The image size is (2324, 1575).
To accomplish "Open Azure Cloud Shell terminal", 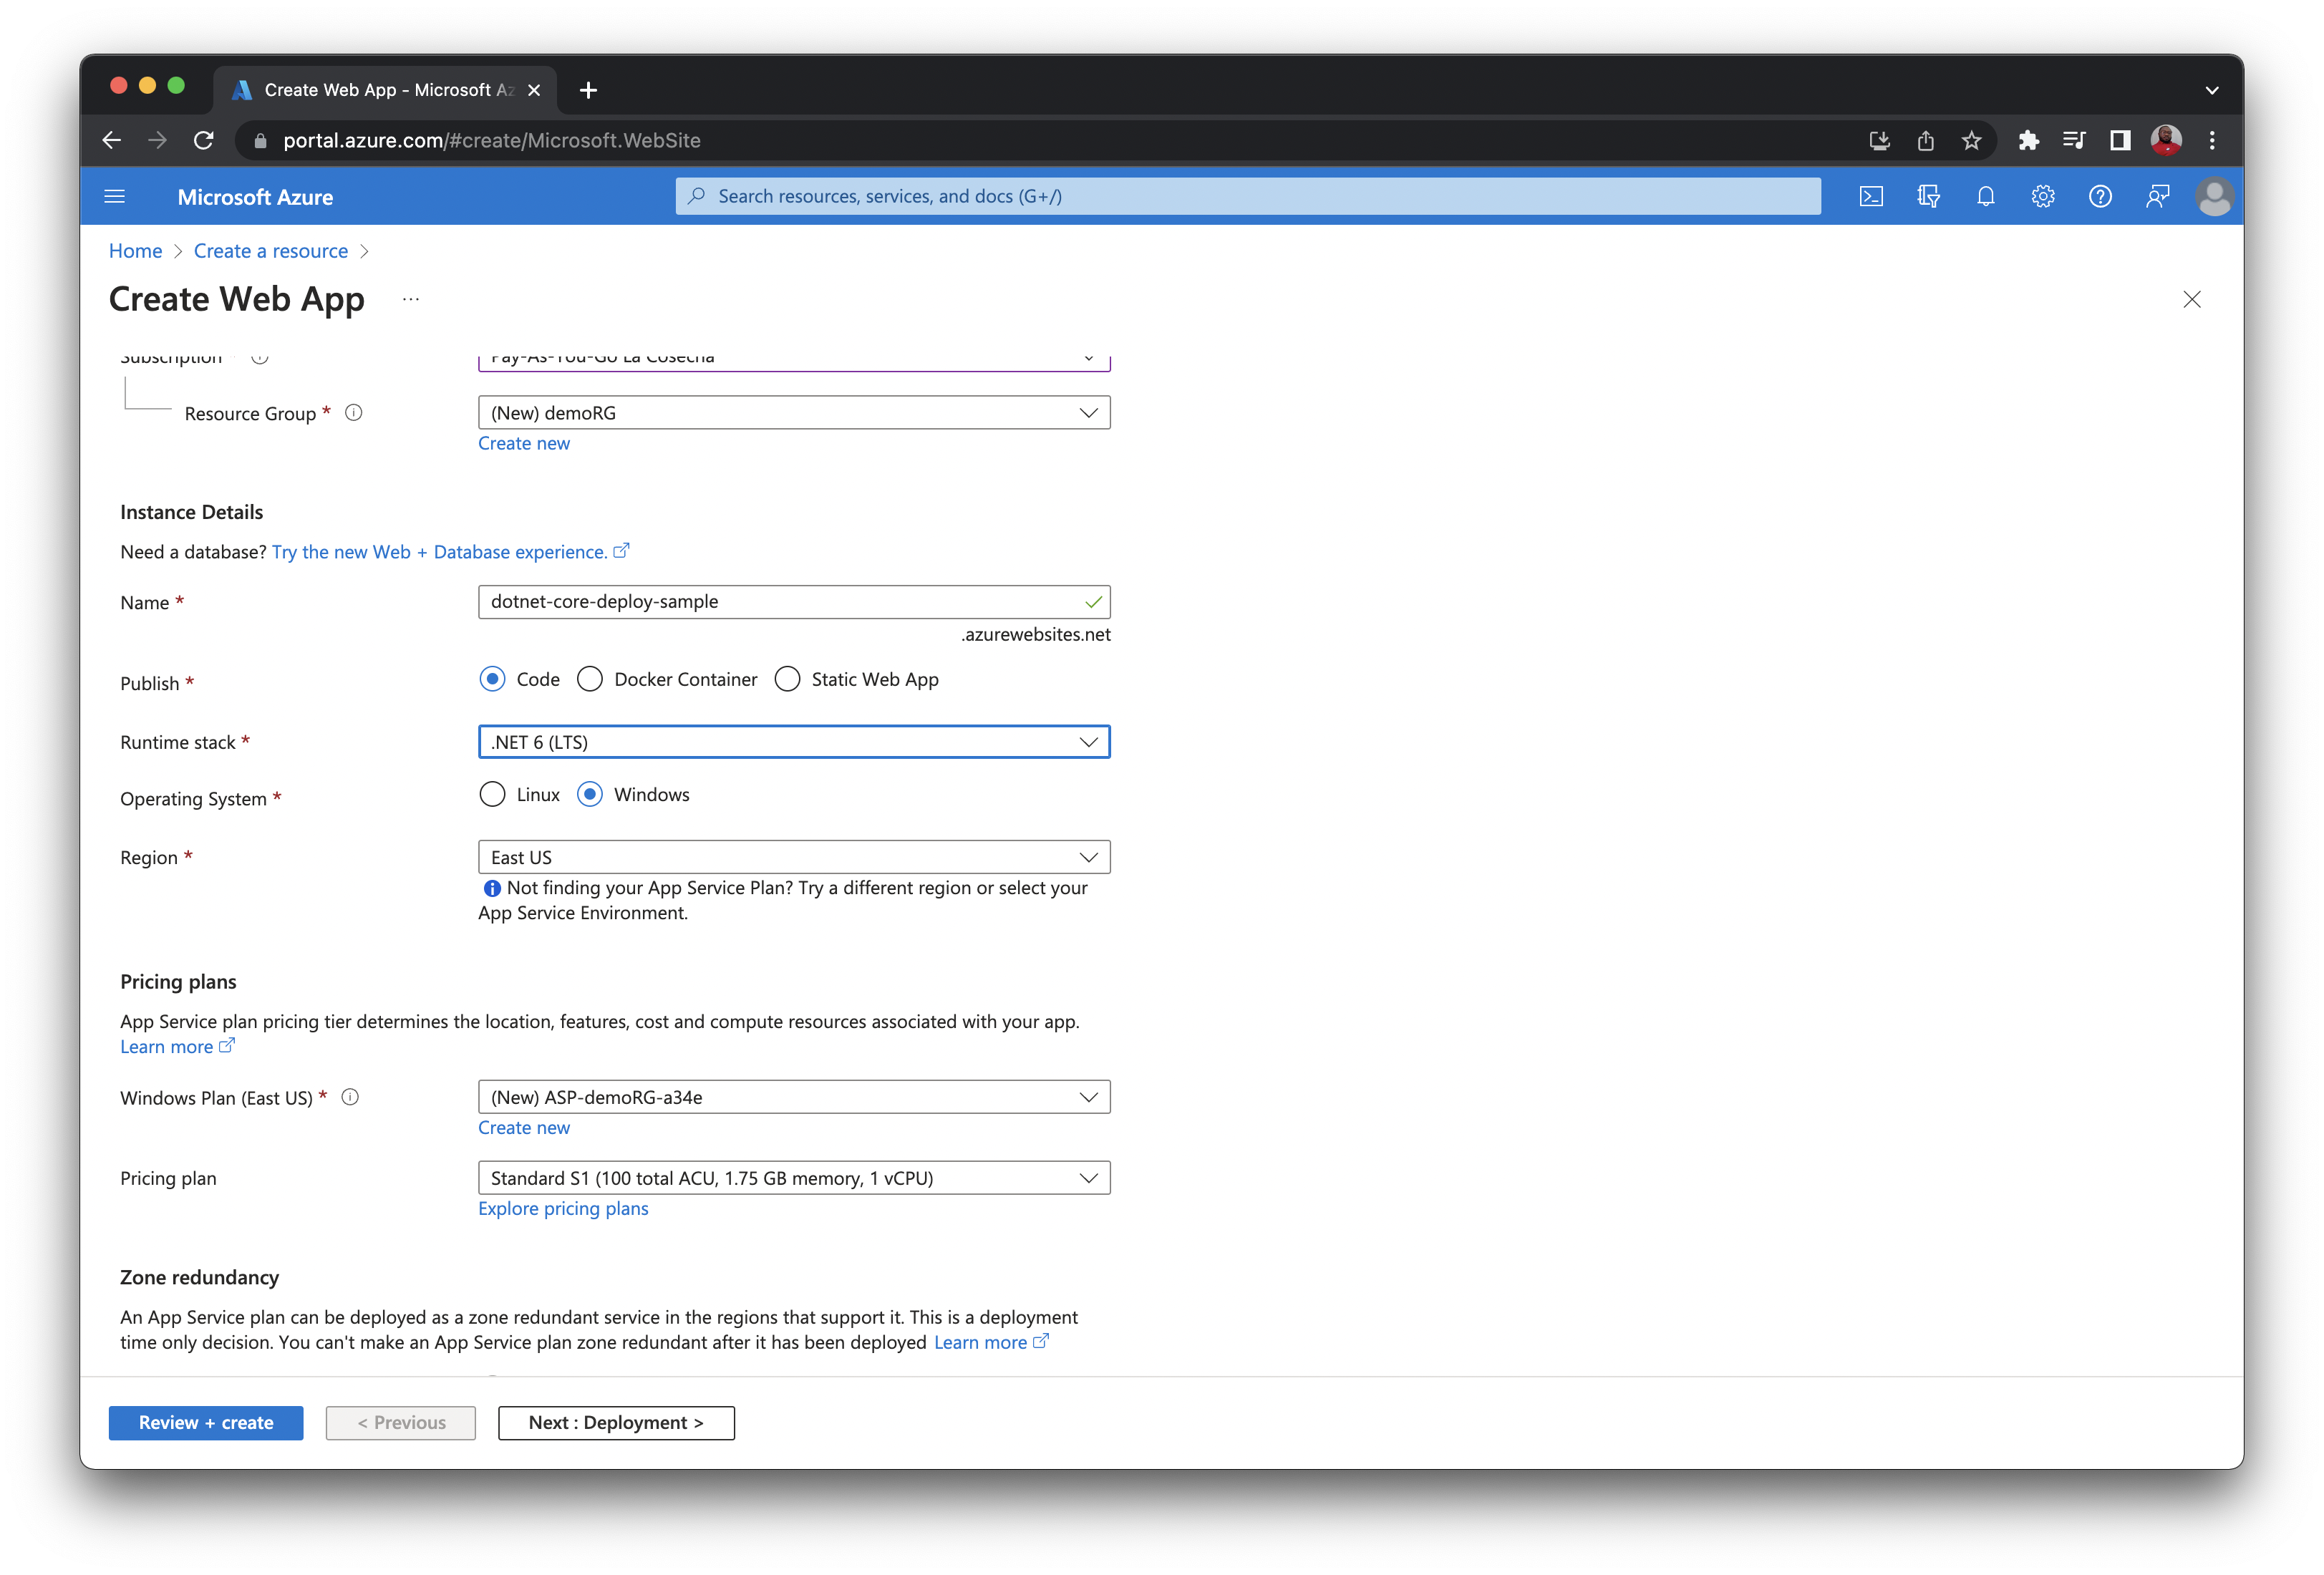I will pyautogui.click(x=1871, y=196).
